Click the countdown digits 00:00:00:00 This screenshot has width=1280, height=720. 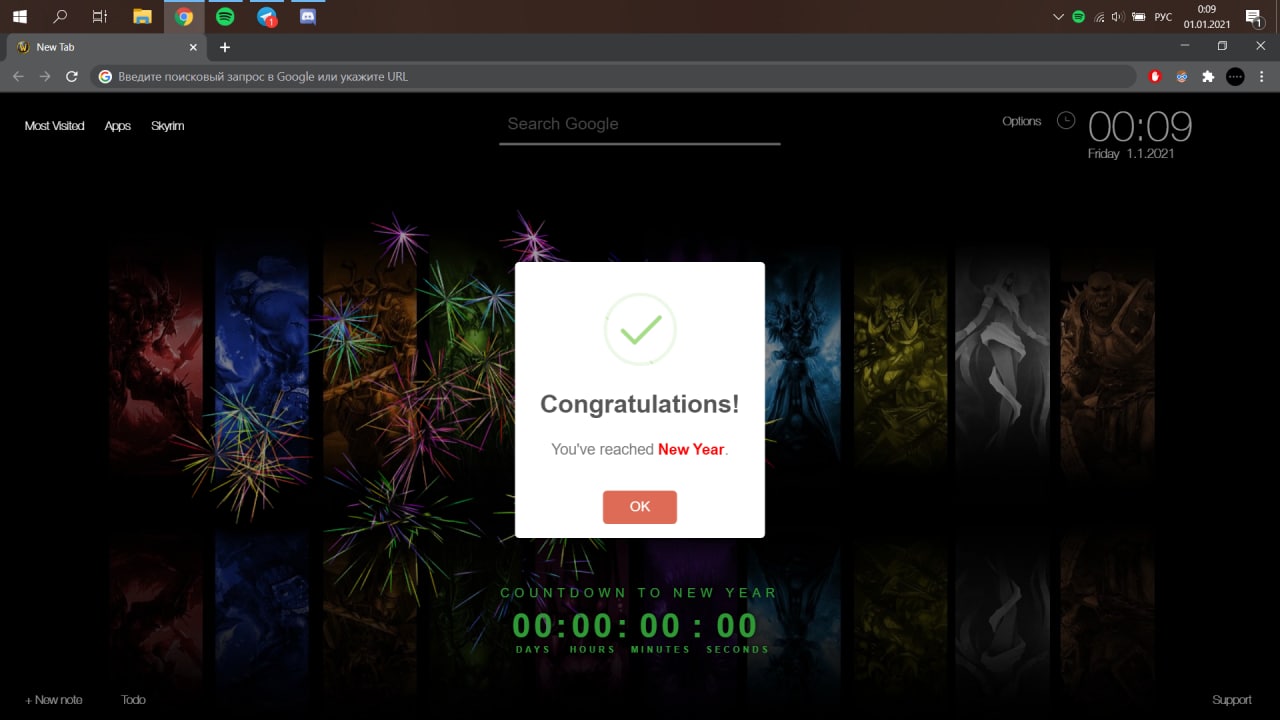[x=636, y=626]
